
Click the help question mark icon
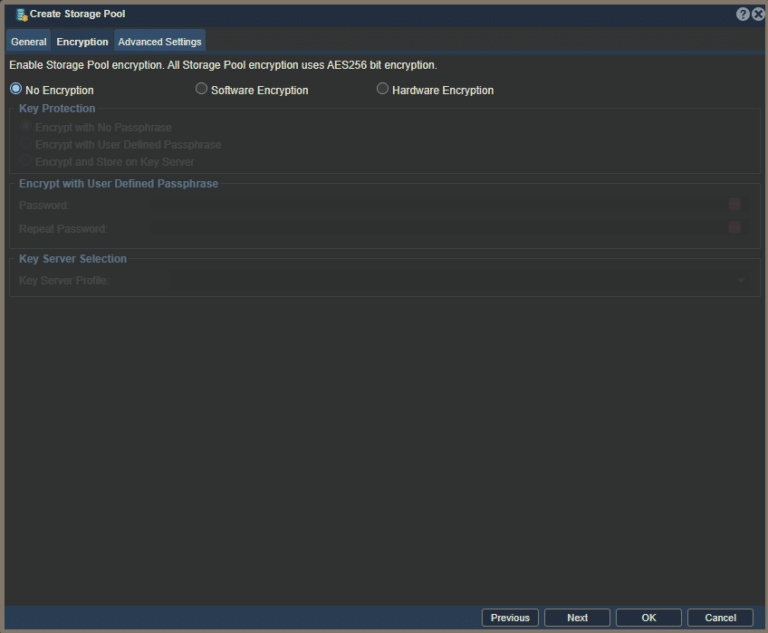point(743,14)
